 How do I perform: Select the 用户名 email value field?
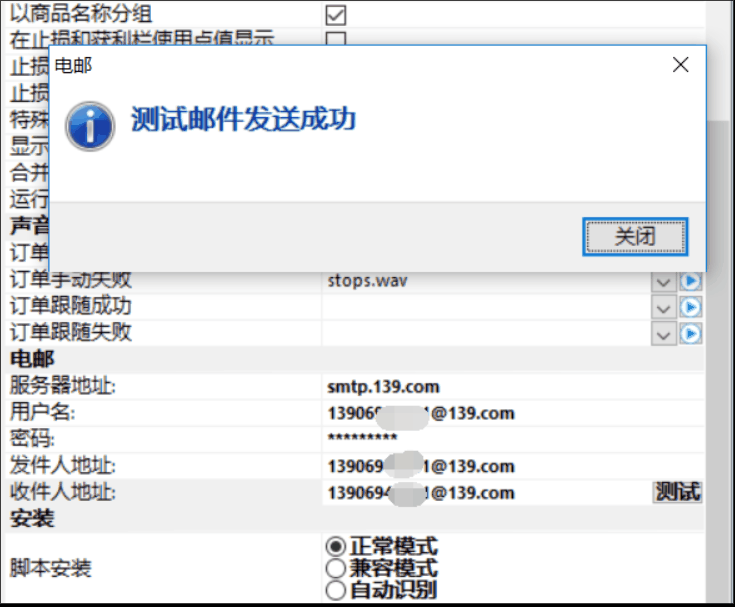[x=480, y=413]
